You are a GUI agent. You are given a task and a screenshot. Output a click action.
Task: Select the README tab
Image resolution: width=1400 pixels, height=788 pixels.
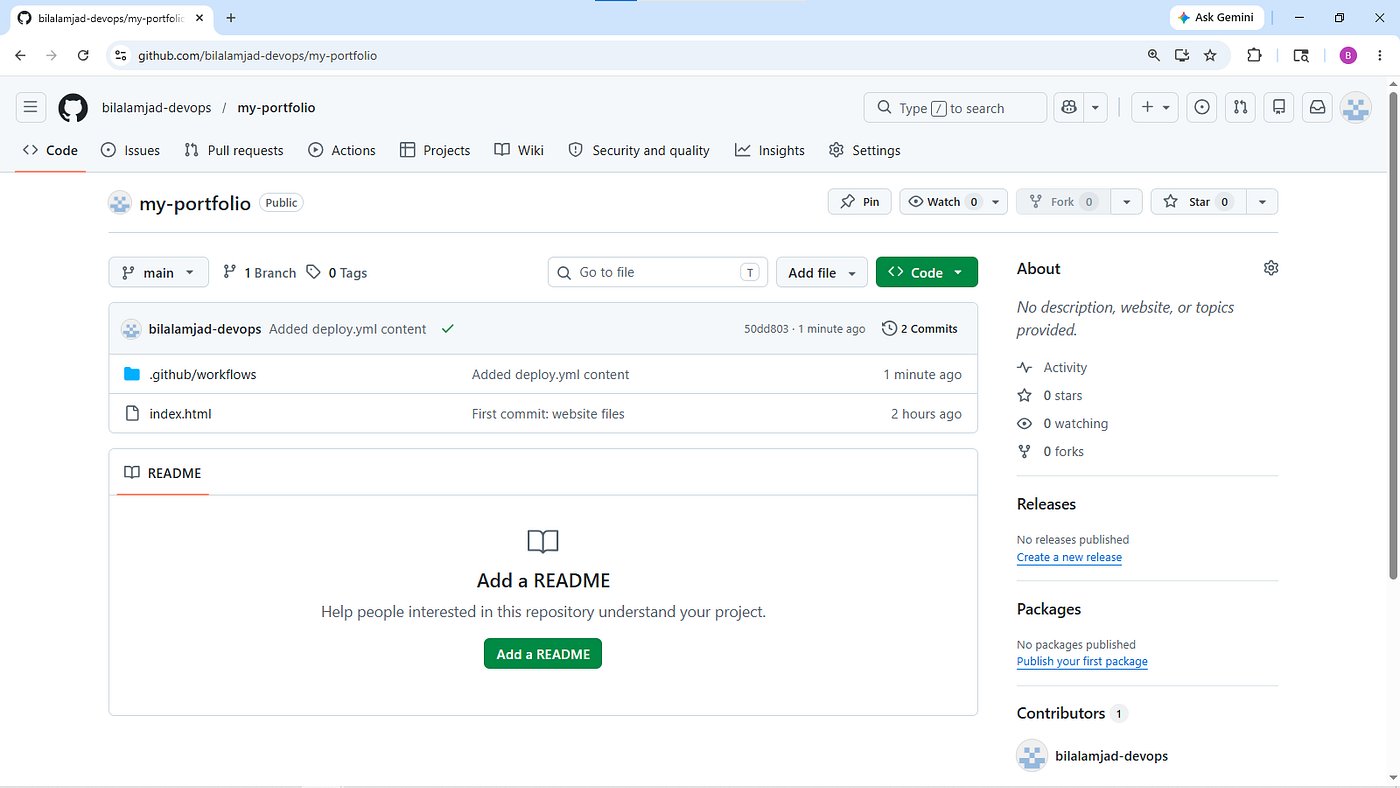point(163,473)
